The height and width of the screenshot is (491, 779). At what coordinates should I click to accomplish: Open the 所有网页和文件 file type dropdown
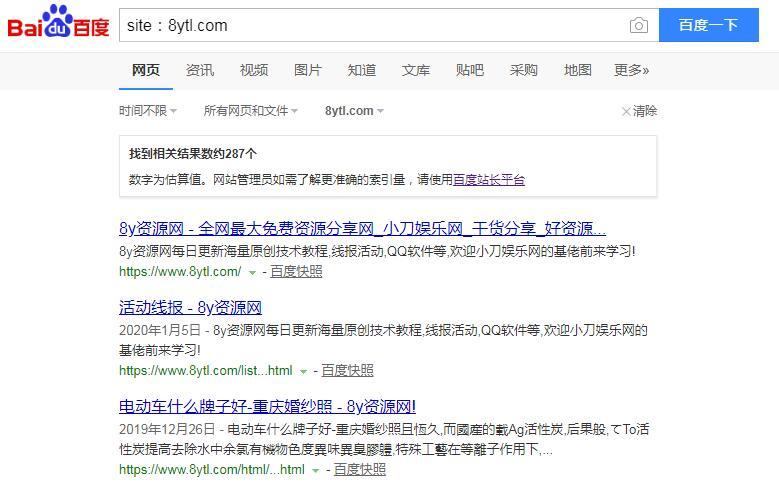[250, 110]
